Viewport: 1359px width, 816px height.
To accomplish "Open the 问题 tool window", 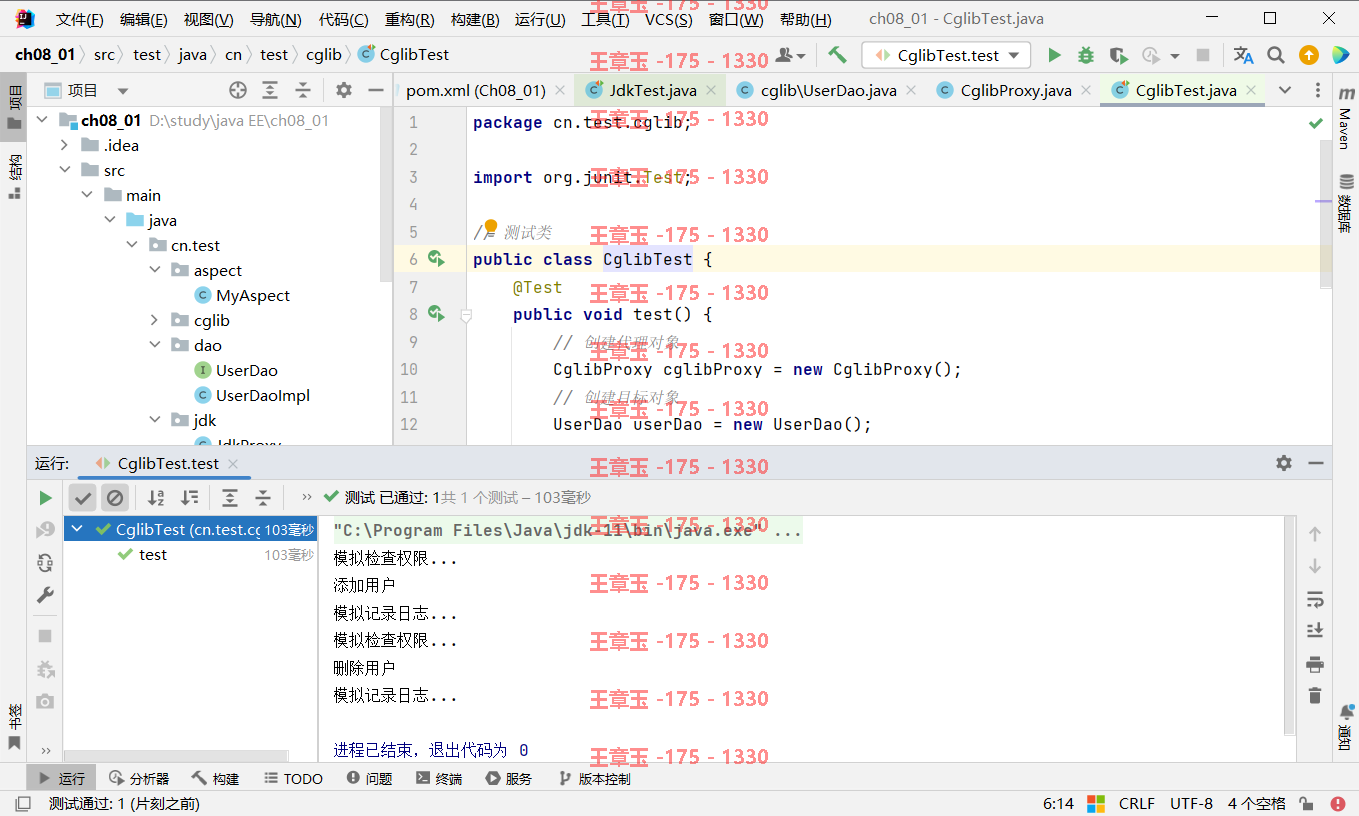I will click(369, 778).
